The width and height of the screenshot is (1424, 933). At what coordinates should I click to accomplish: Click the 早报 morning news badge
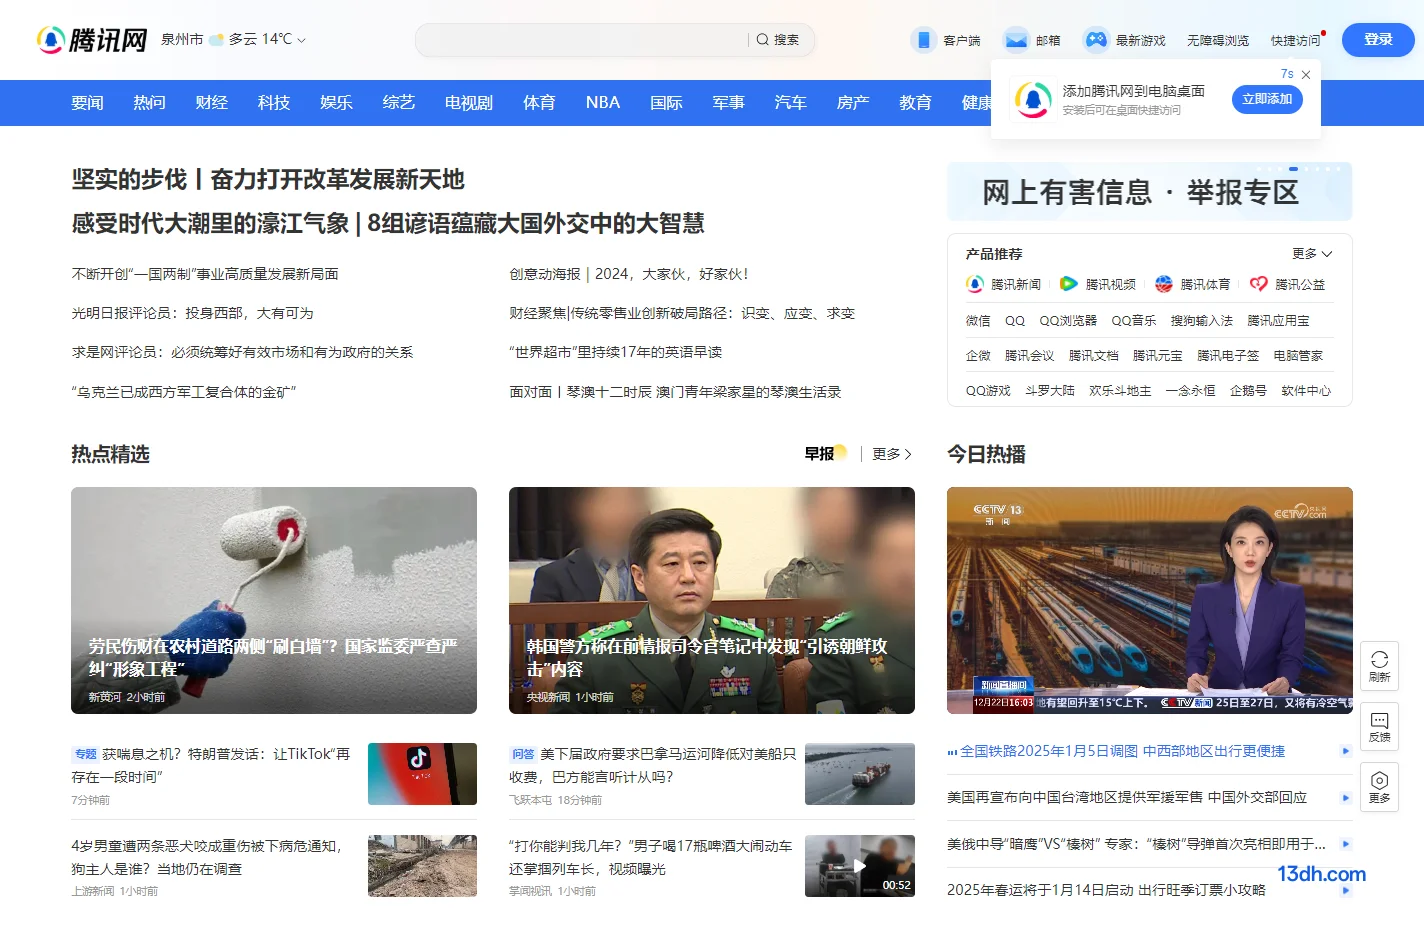coord(826,453)
